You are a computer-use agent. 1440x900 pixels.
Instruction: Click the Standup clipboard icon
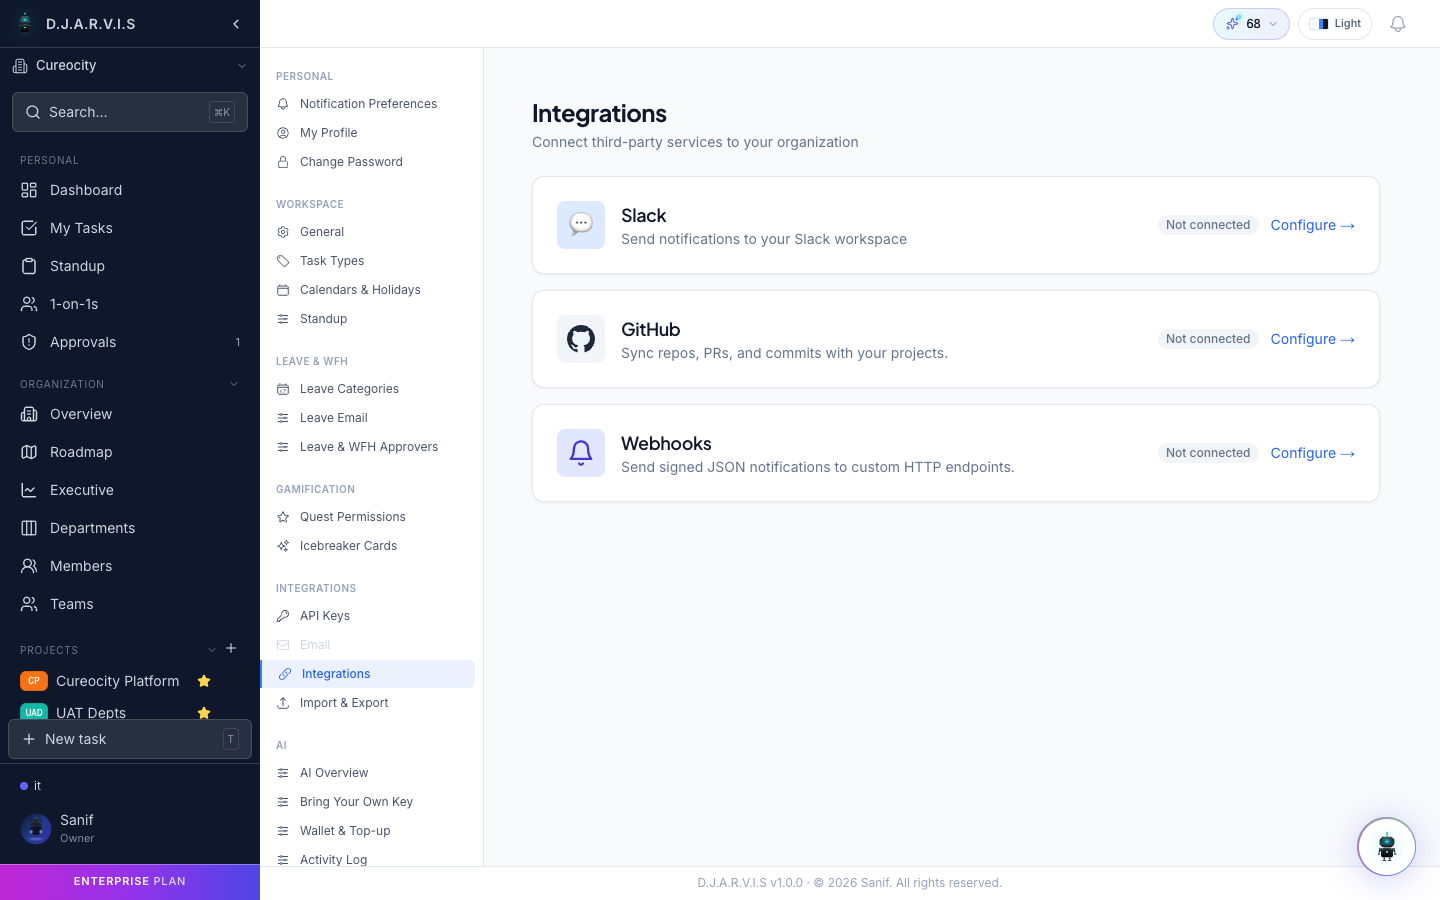click(x=29, y=266)
